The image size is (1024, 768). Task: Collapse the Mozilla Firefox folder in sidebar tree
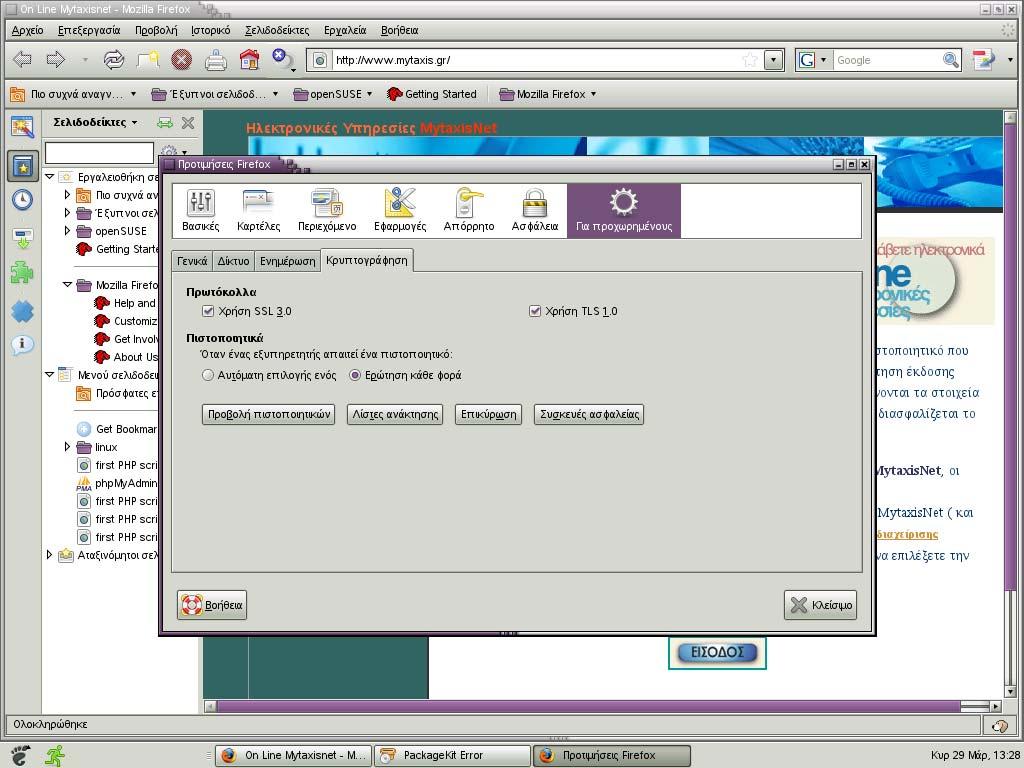click(x=67, y=285)
